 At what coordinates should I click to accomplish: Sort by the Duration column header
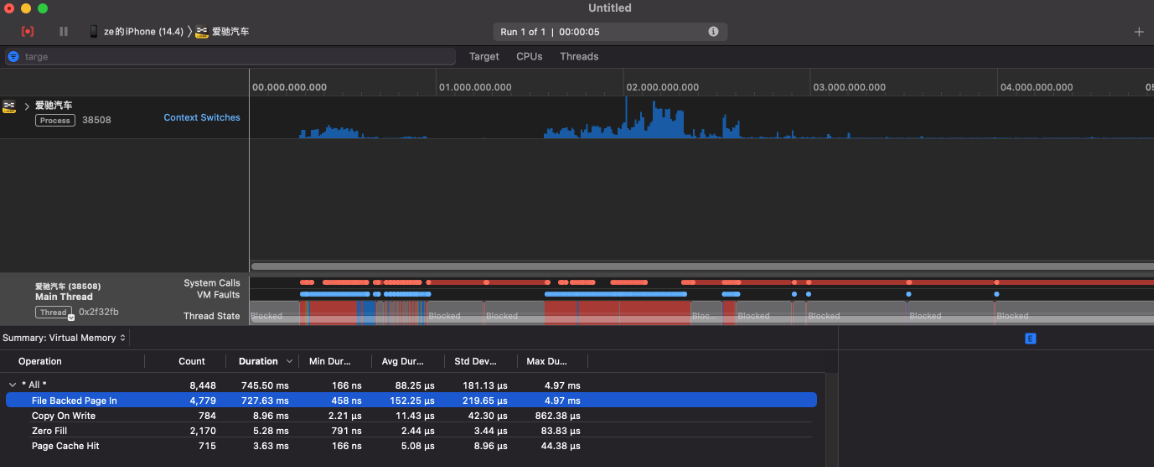(x=258, y=361)
